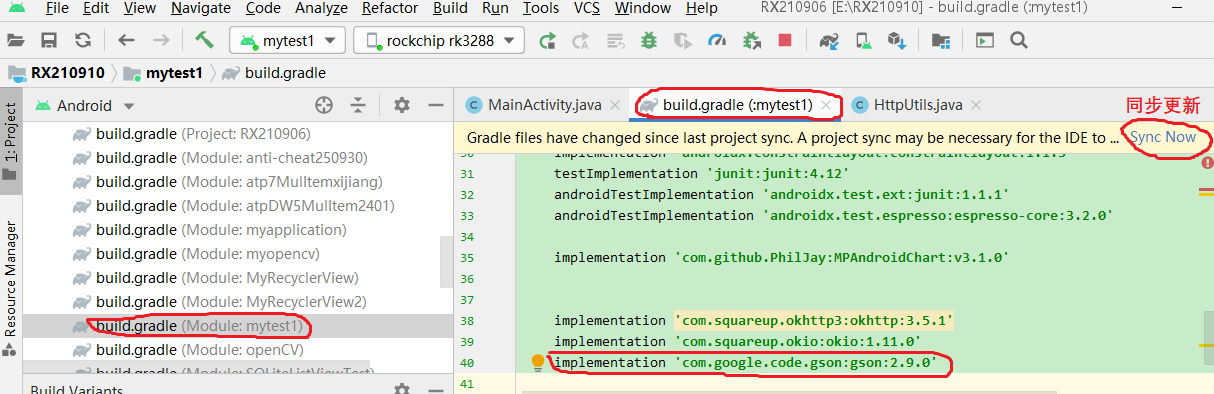Click the Synchronize refresh toolbar icon

coord(82,41)
